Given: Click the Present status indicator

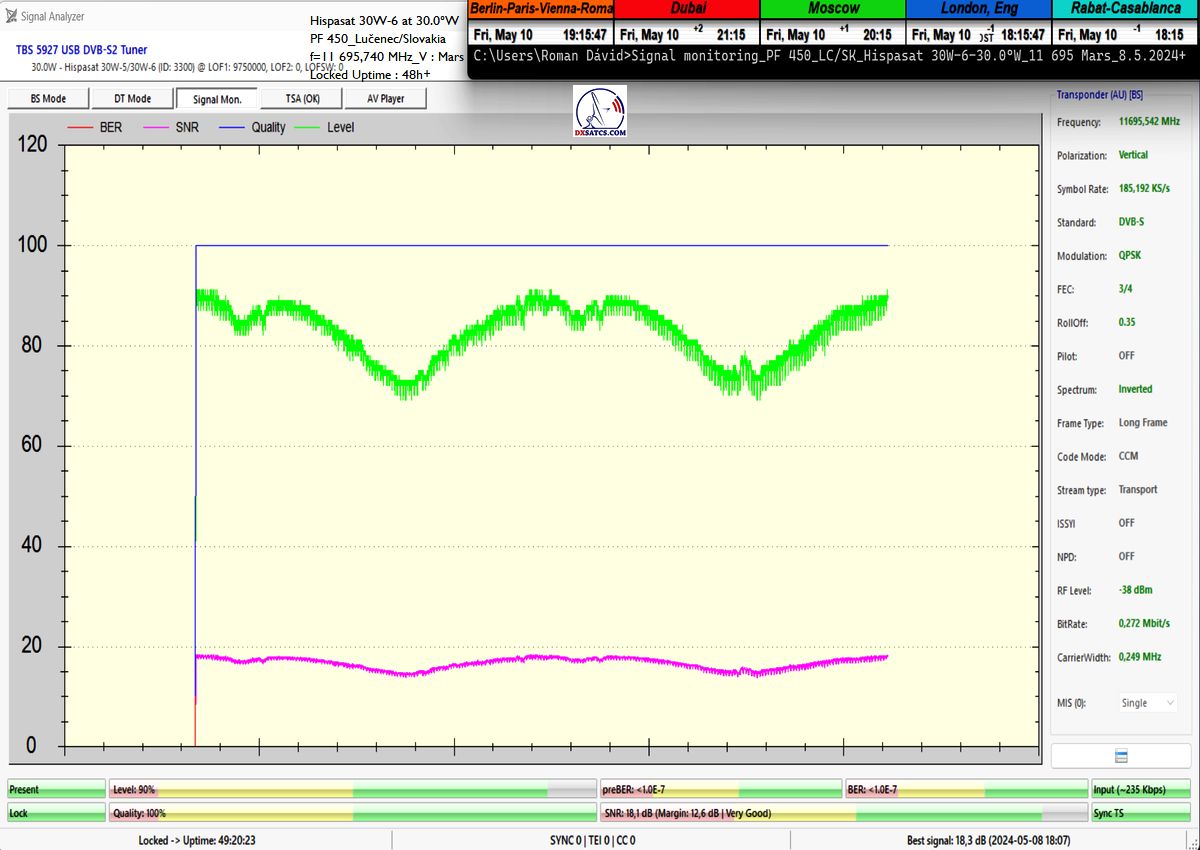Looking at the screenshot, I should pyautogui.click(x=56, y=790).
